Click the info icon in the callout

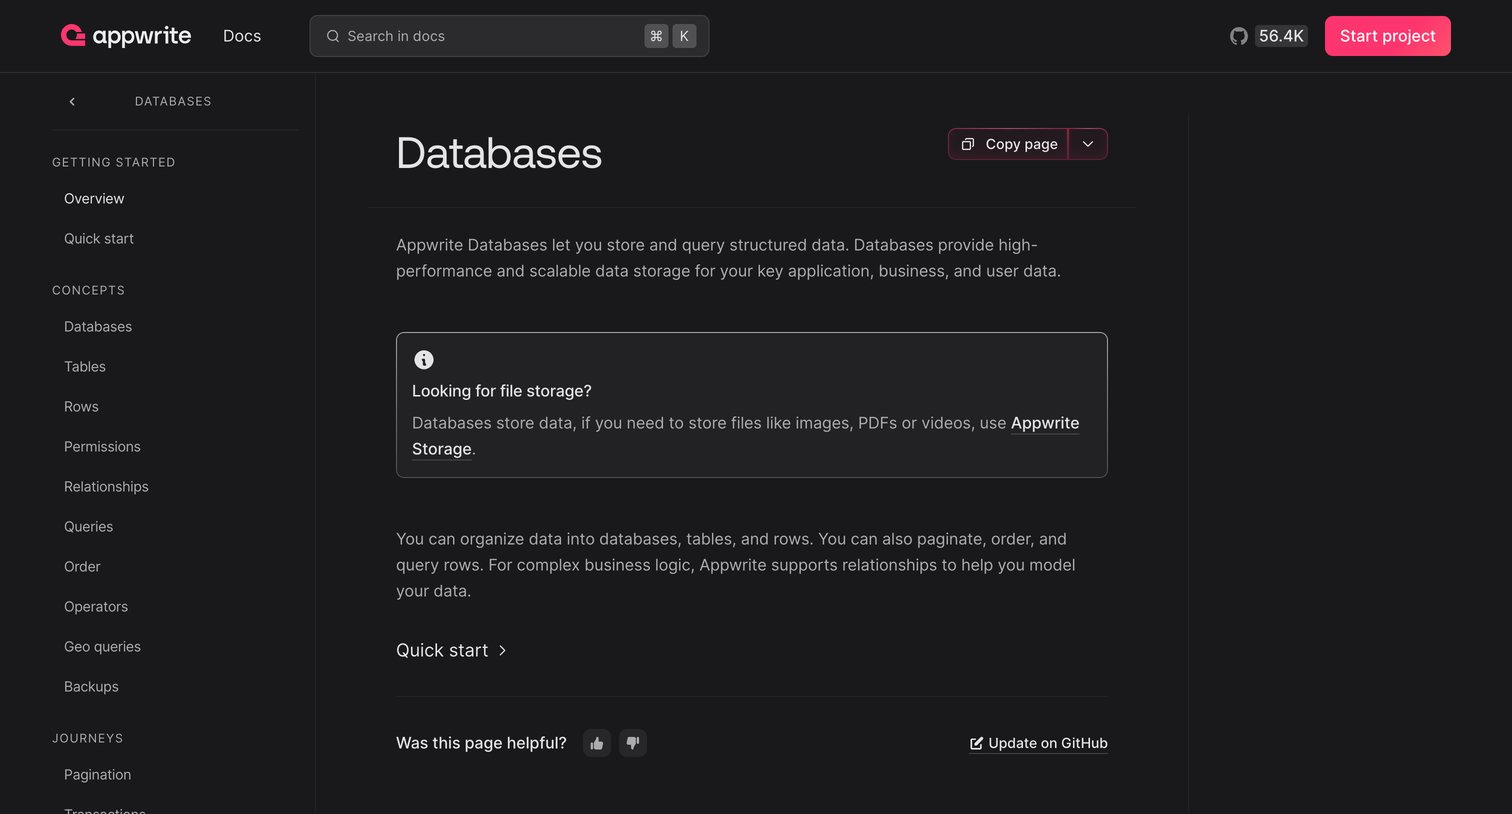point(424,360)
